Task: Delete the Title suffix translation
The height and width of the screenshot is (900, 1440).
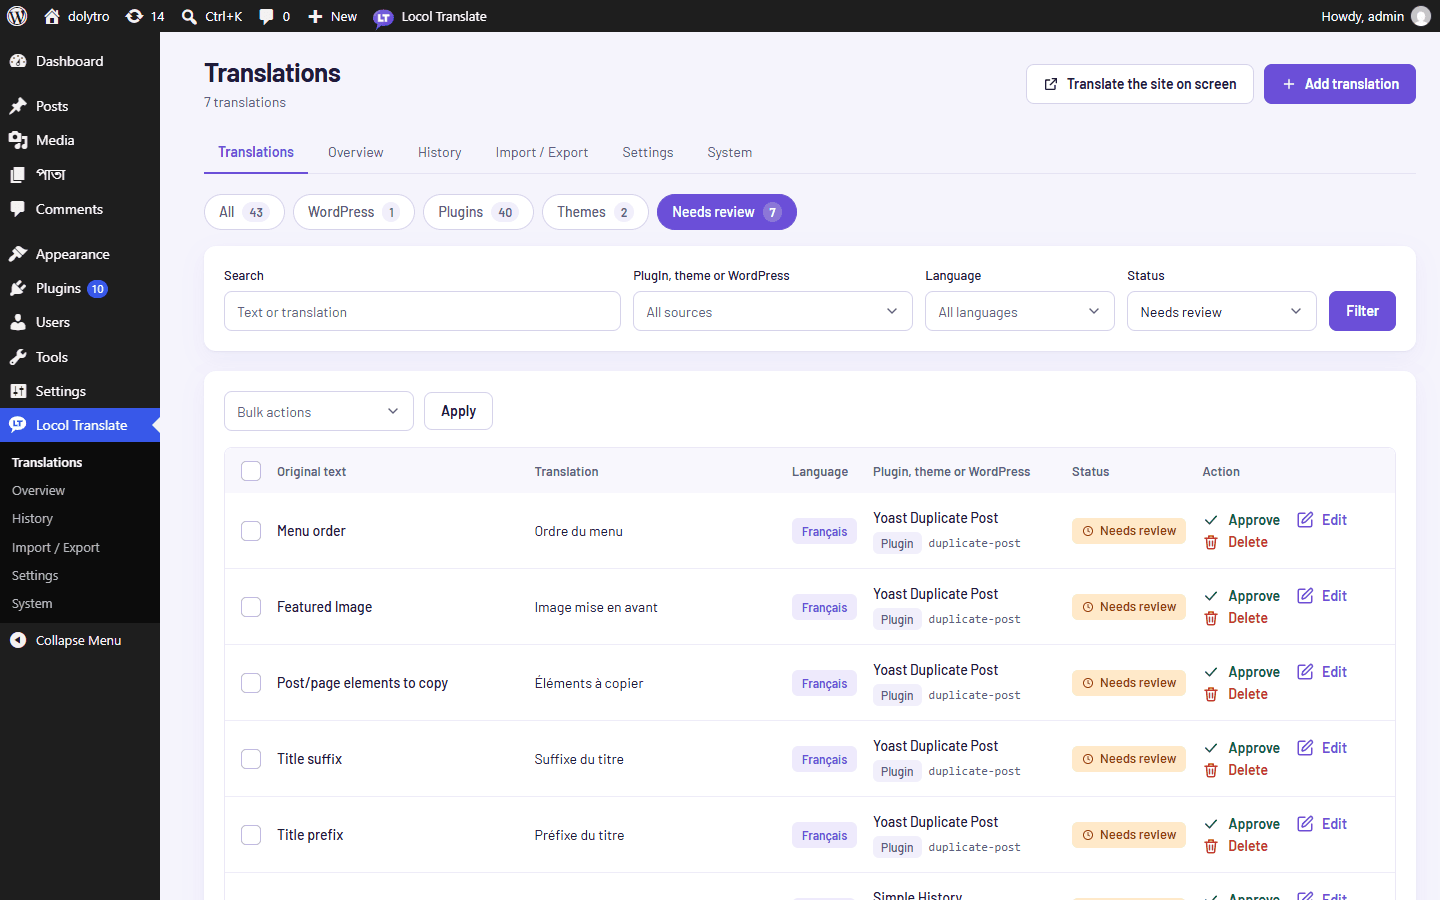Action: (x=1236, y=770)
